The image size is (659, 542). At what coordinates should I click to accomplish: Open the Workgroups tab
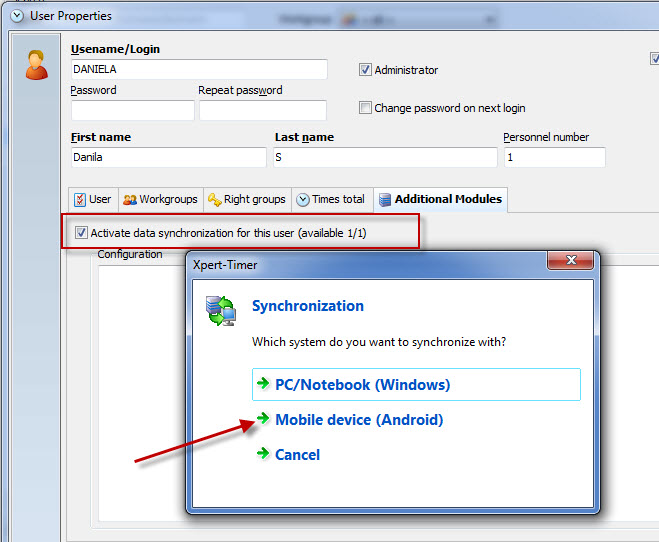(160, 199)
